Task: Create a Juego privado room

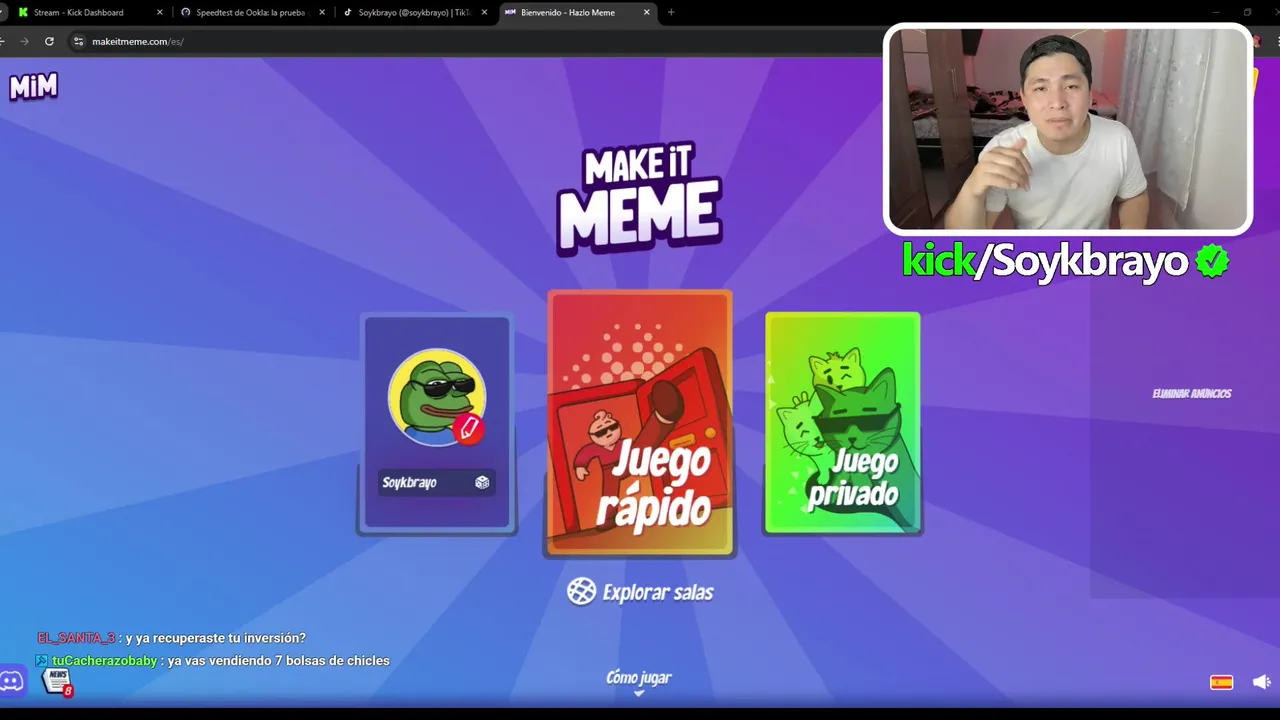Action: (842, 422)
